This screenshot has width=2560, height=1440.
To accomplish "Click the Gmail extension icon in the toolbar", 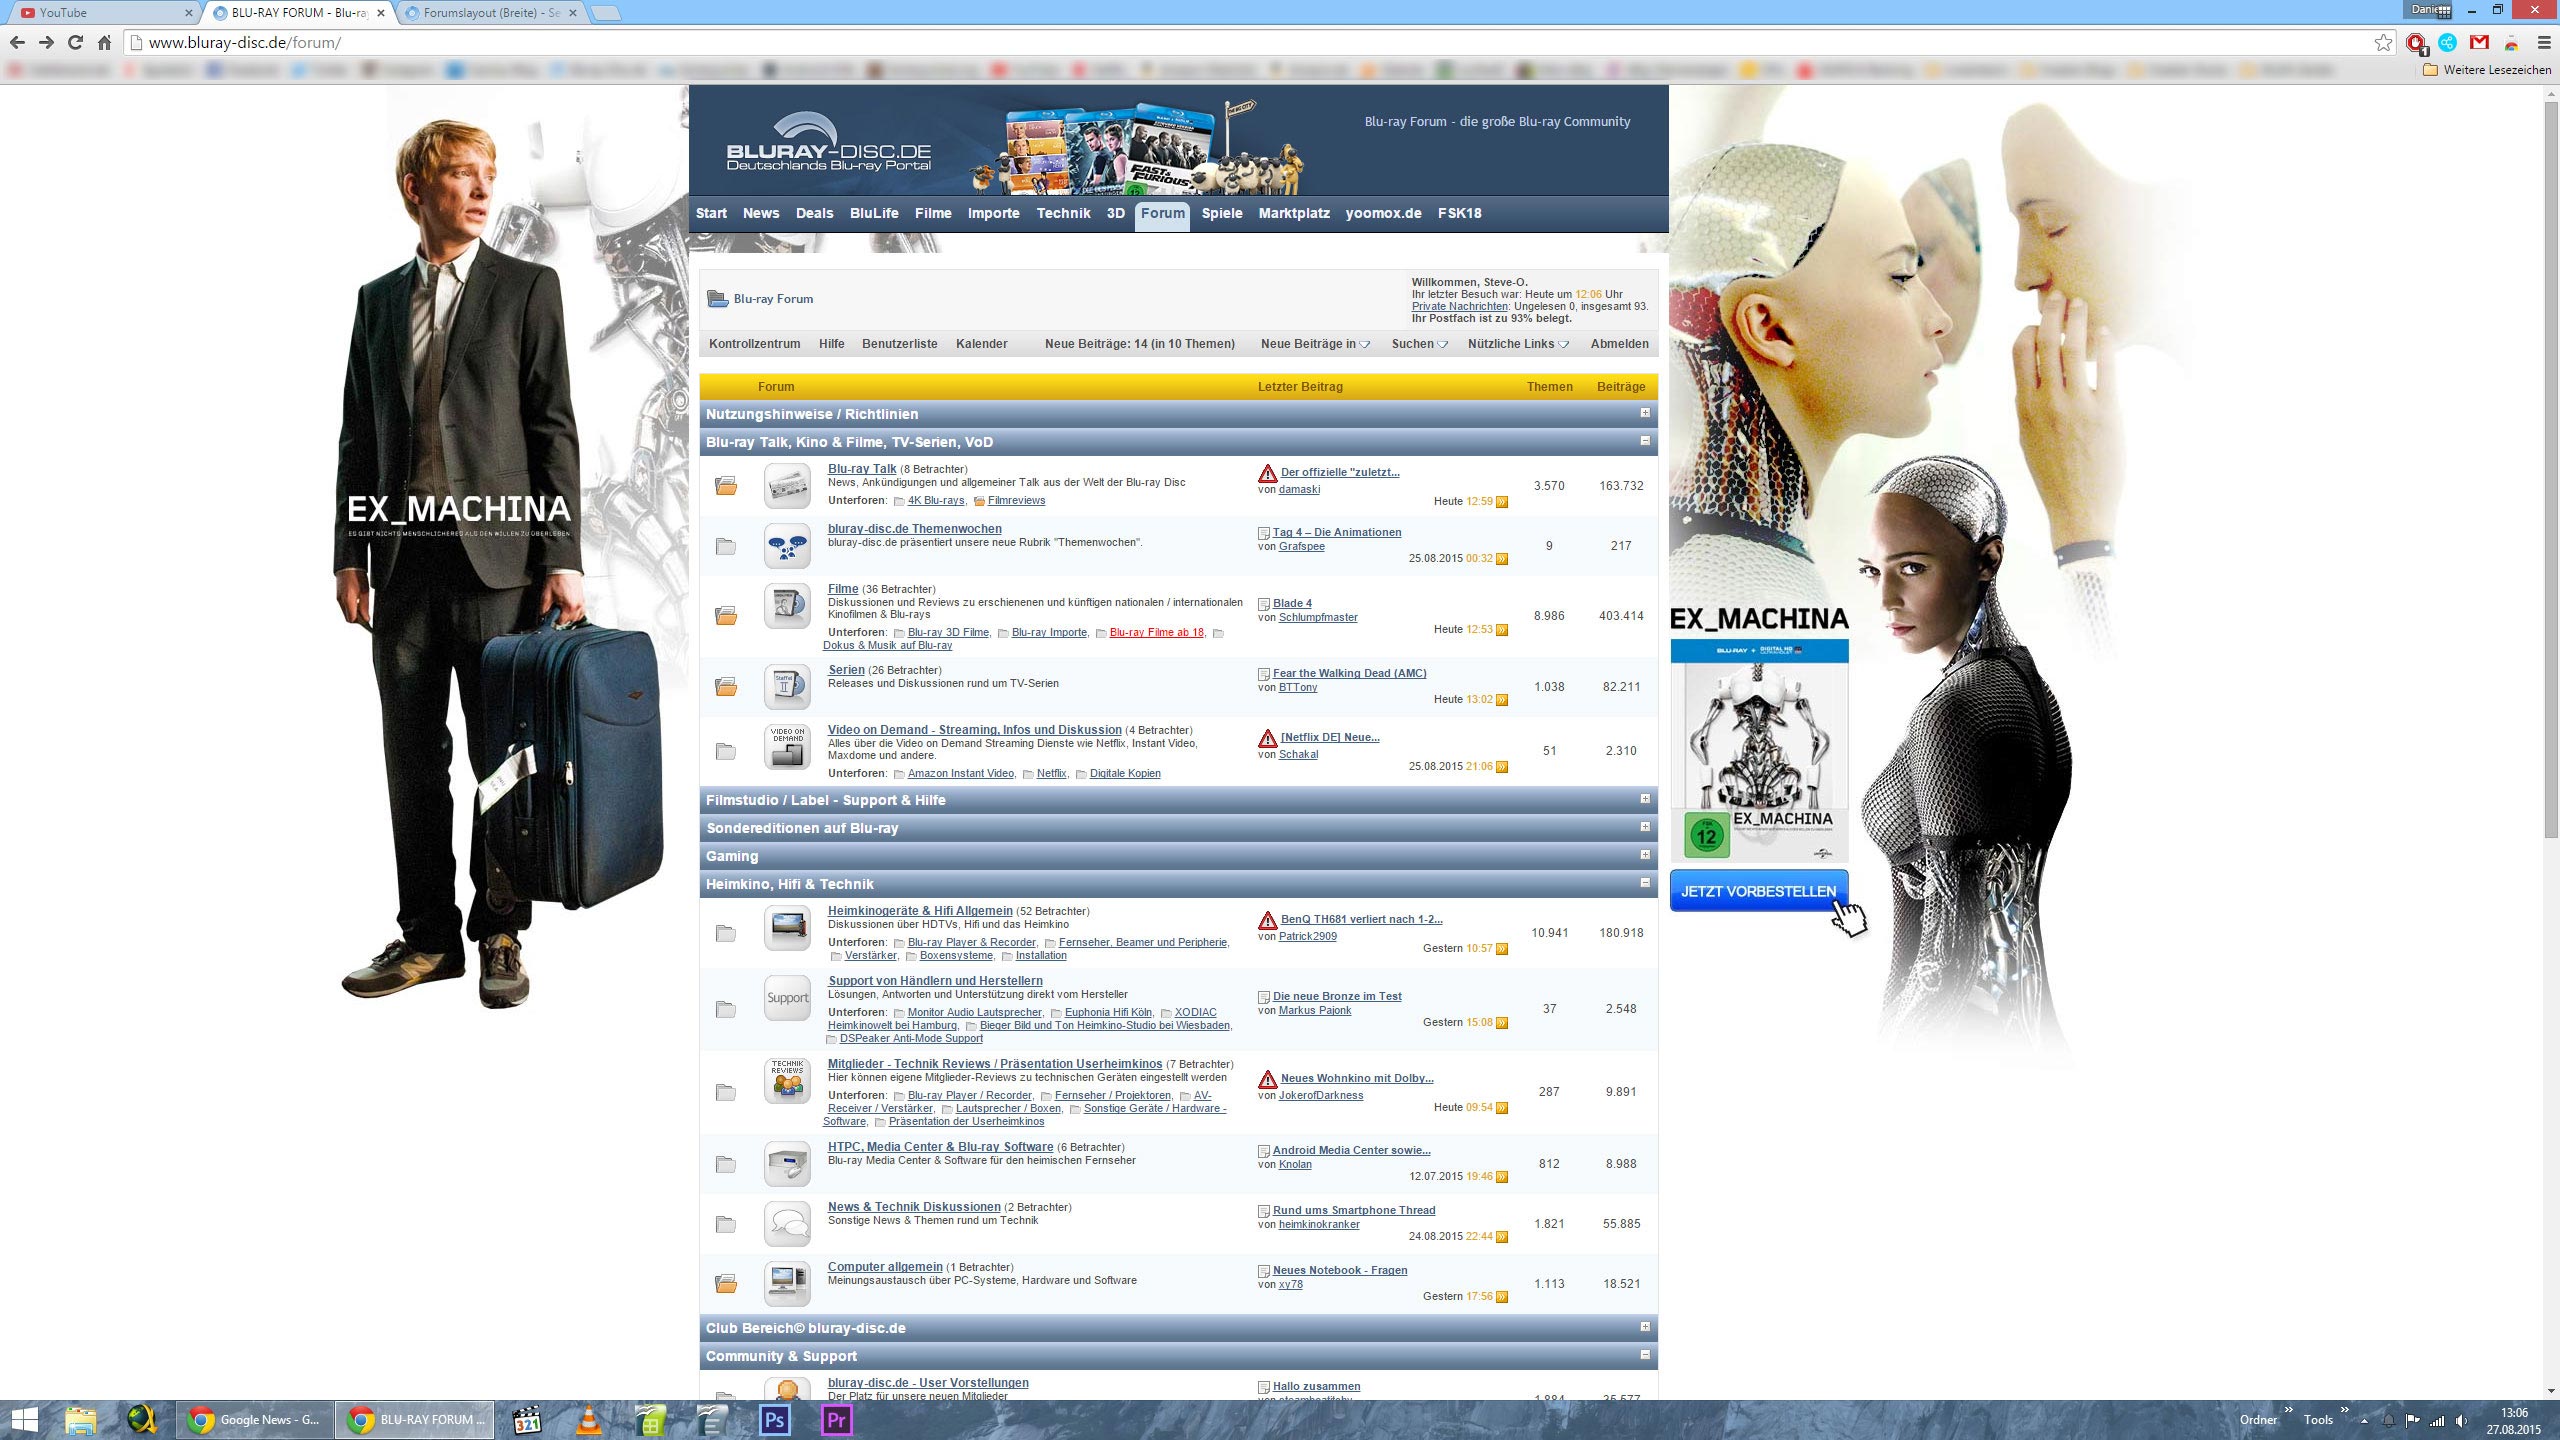I will [x=2479, y=43].
